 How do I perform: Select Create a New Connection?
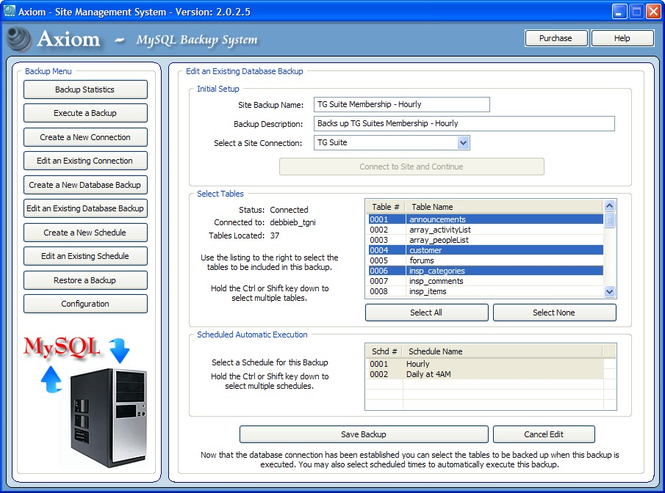[x=85, y=137]
